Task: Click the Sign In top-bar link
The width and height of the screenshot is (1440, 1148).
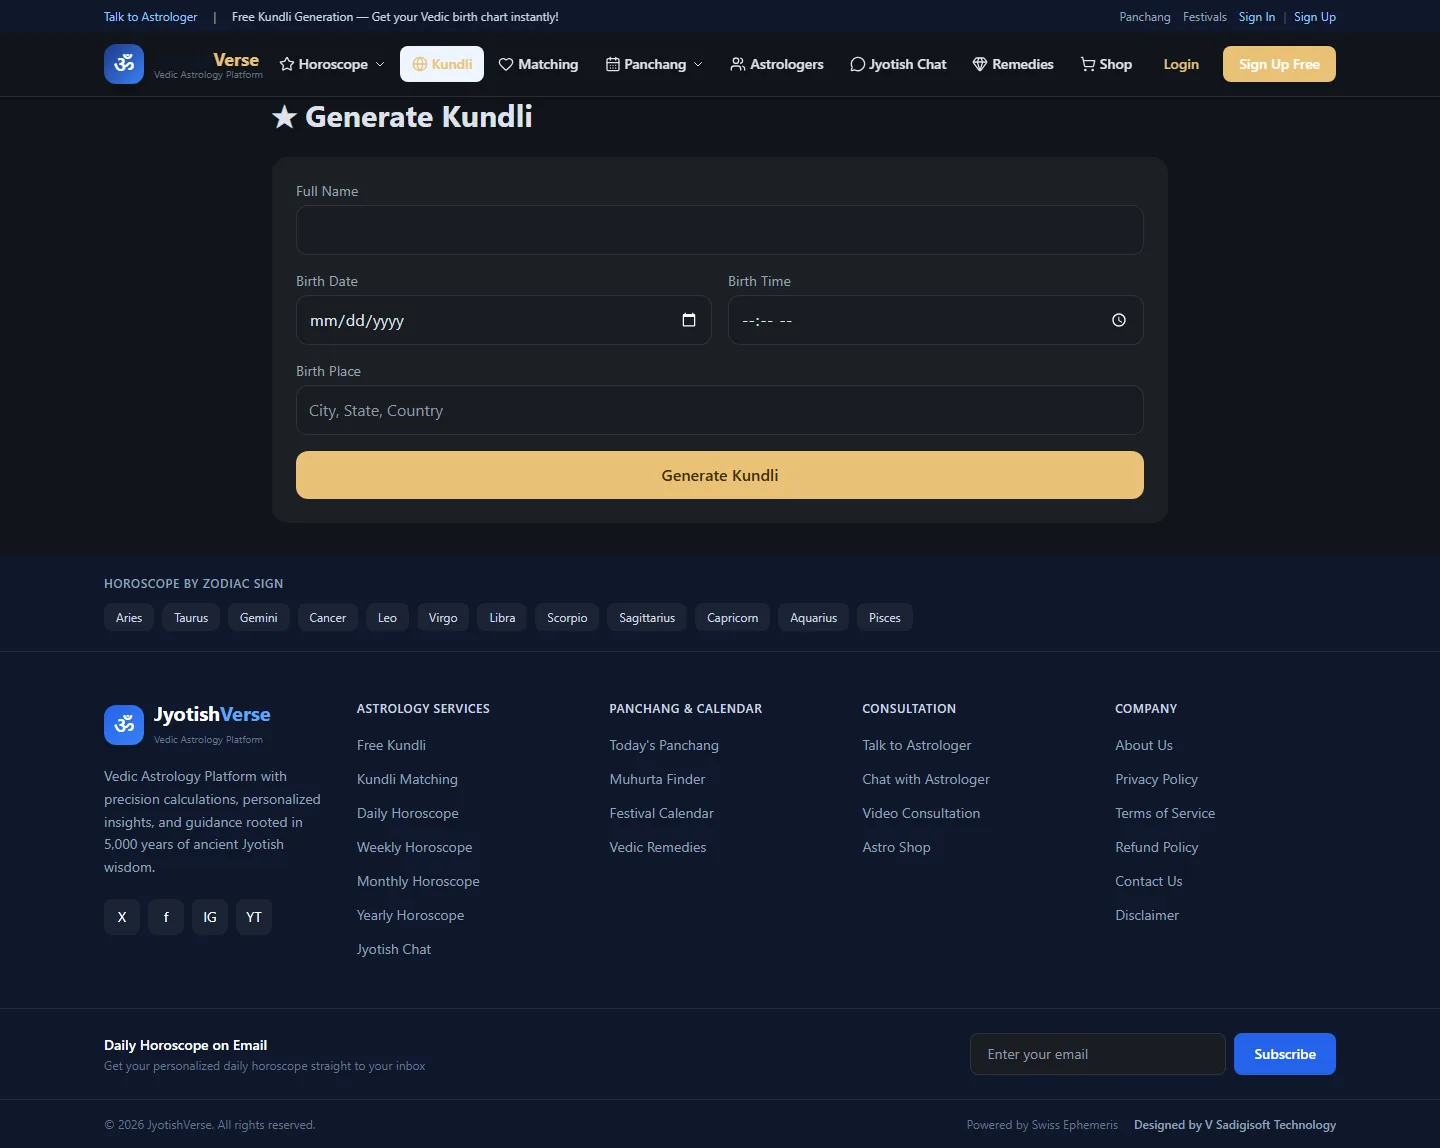Action: [1257, 17]
